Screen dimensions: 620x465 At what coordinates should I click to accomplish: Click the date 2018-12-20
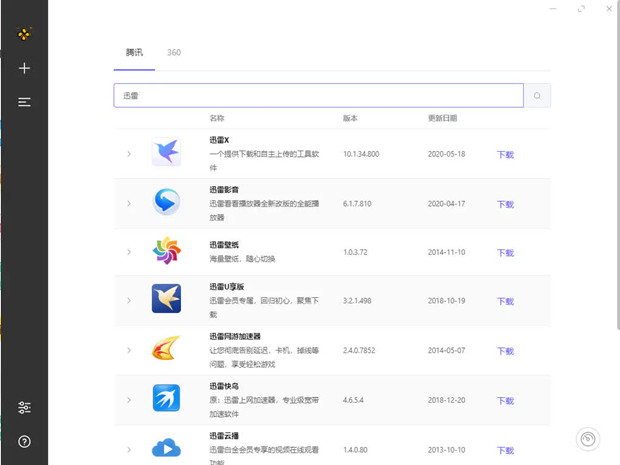coord(446,400)
